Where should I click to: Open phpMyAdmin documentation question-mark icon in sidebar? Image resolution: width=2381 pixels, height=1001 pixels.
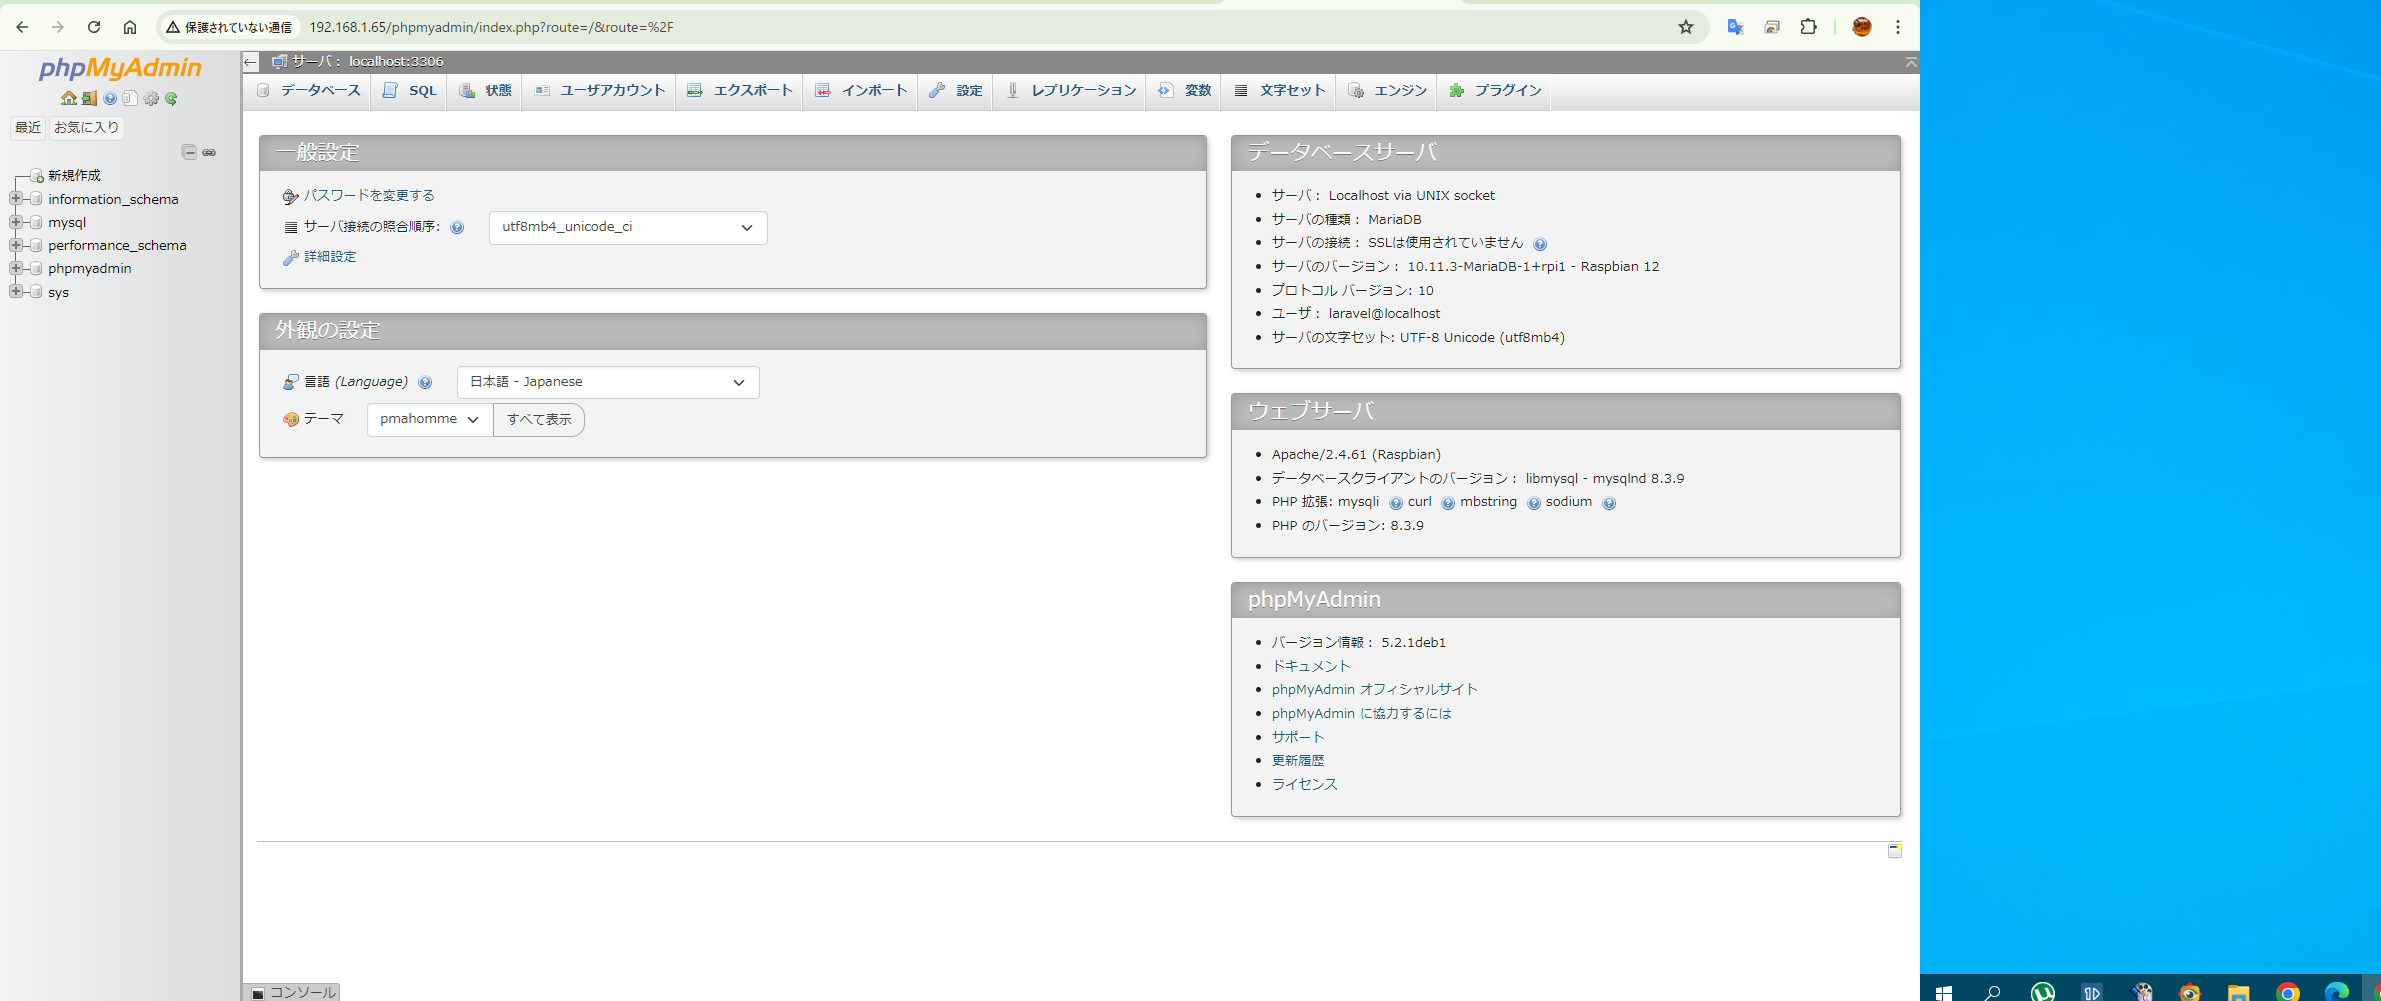click(110, 98)
